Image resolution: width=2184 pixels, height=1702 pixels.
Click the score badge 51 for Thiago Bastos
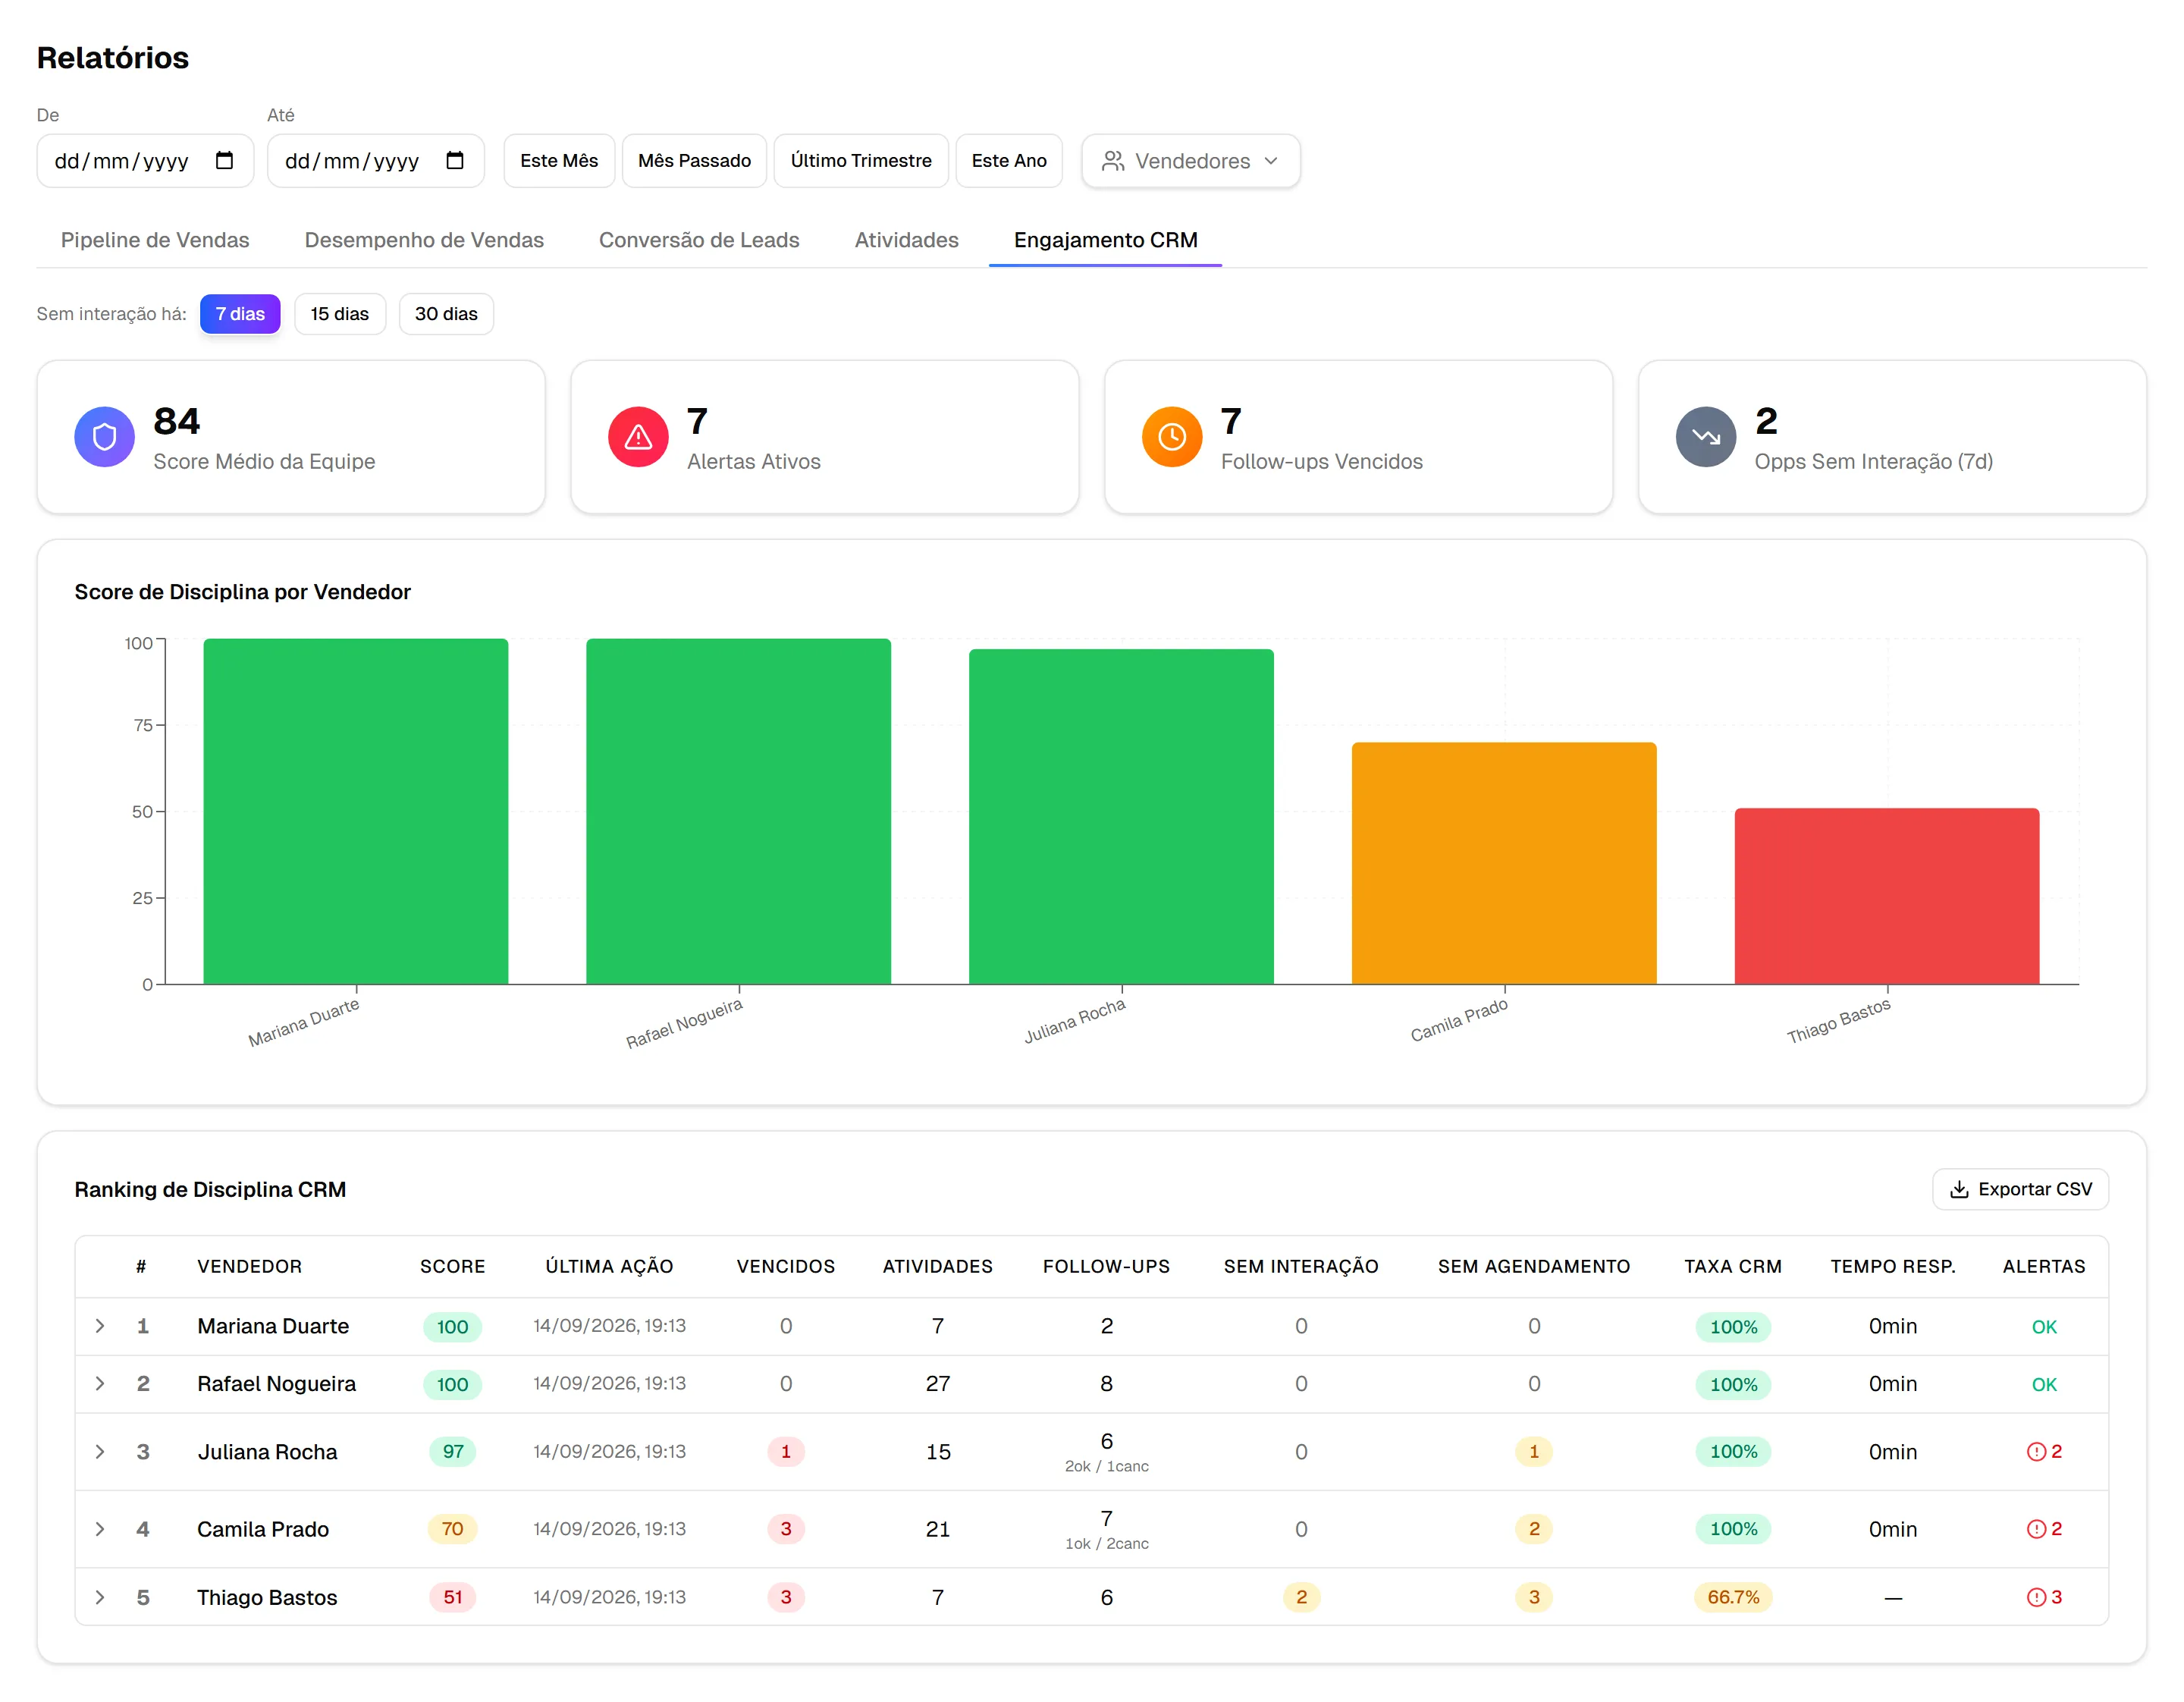click(453, 1597)
